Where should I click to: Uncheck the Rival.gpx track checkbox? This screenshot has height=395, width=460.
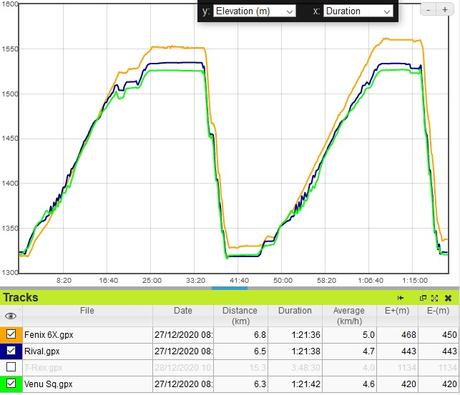click(11, 351)
